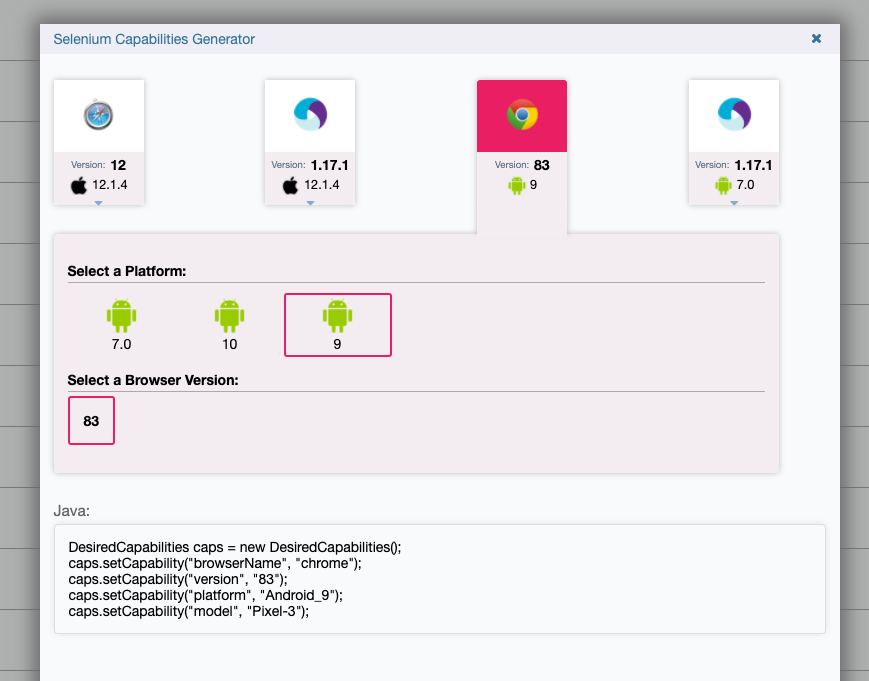This screenshot has height=681, width=869.
Task: Click the 'Java:' label
Action: tap(71, 511)
